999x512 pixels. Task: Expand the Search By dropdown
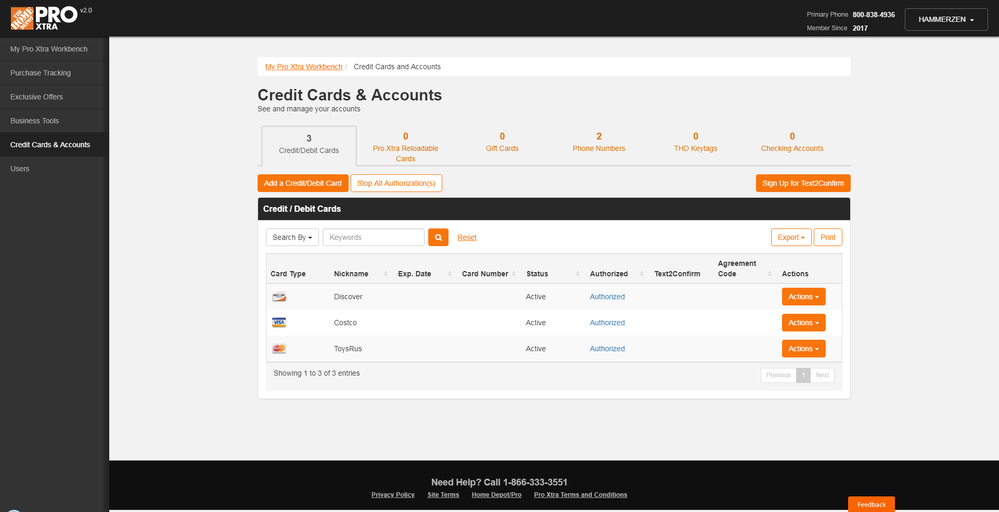[292, 237]
